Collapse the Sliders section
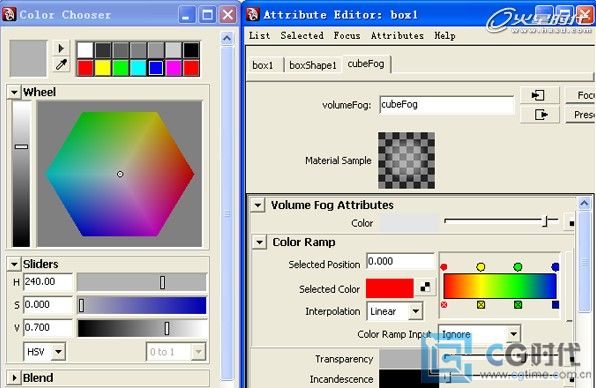 14,264
